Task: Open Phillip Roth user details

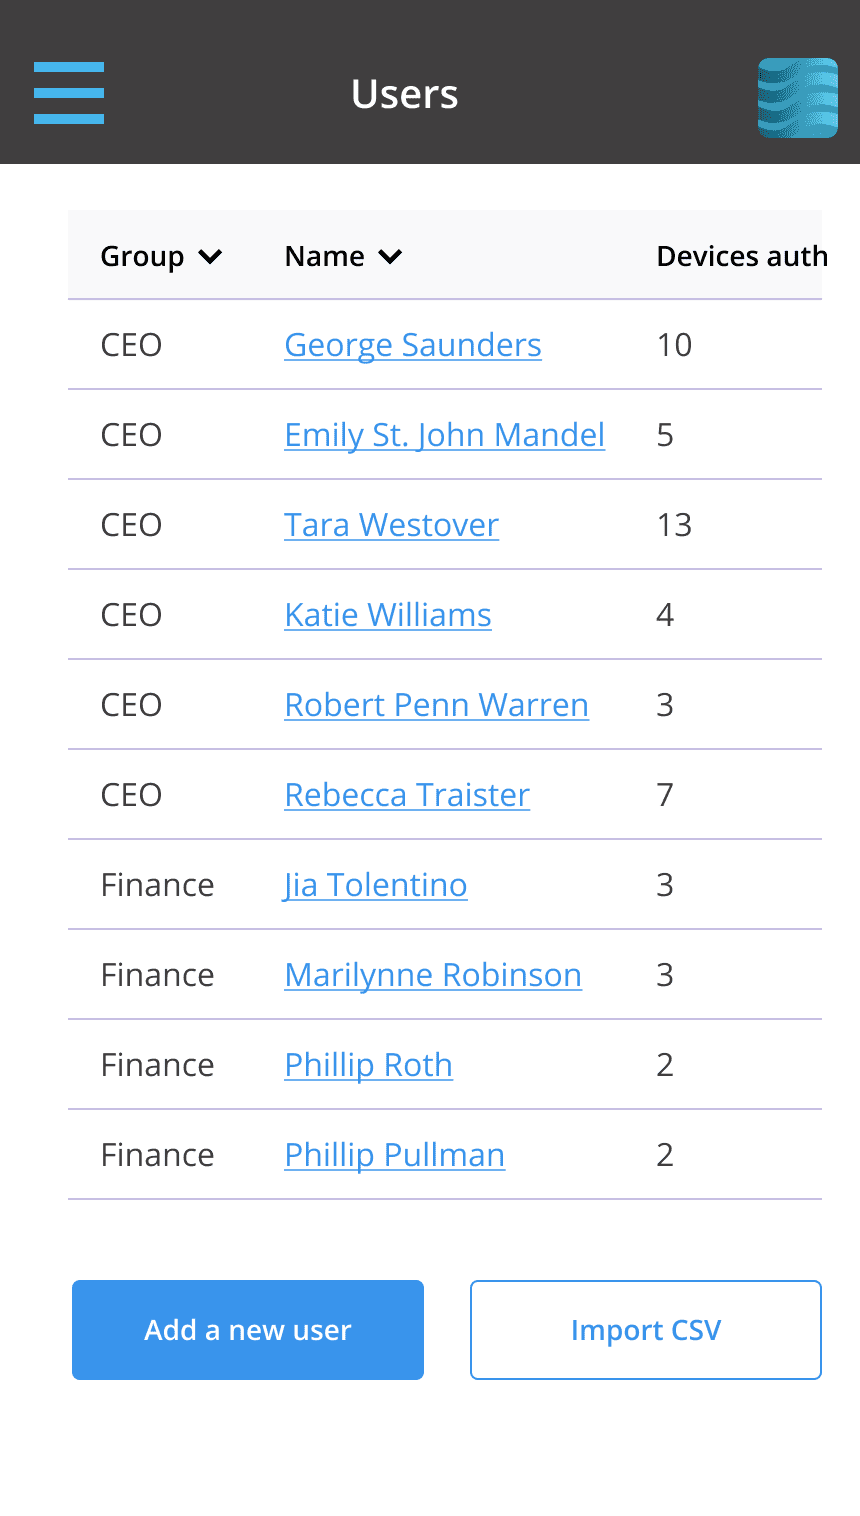Action: [x=368, y=1065]
